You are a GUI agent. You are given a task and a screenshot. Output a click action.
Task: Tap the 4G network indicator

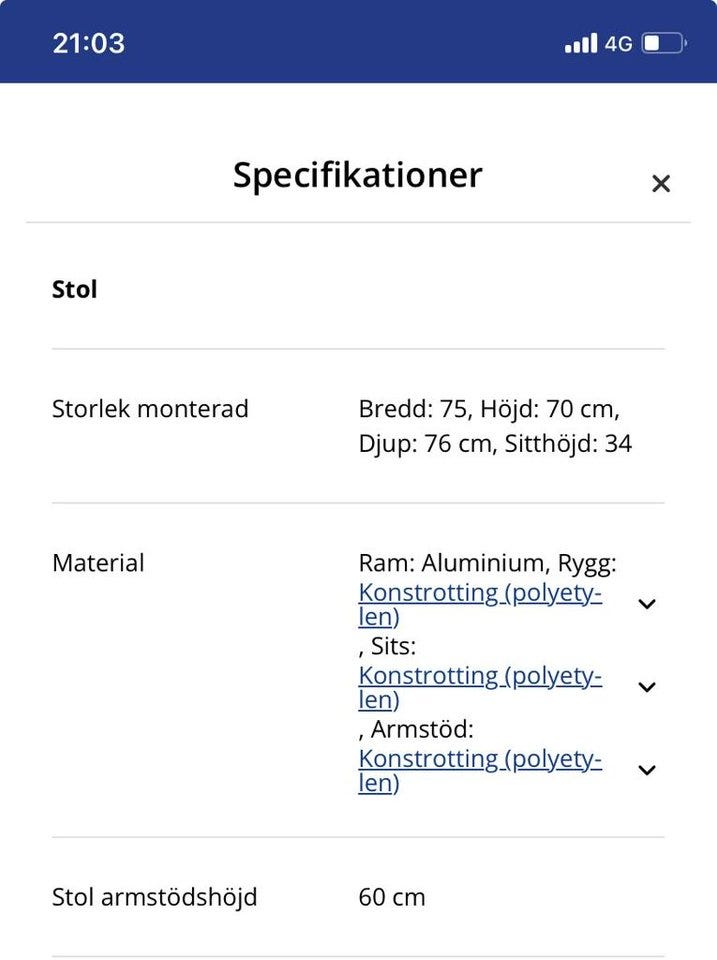click(x=619, y=44)
